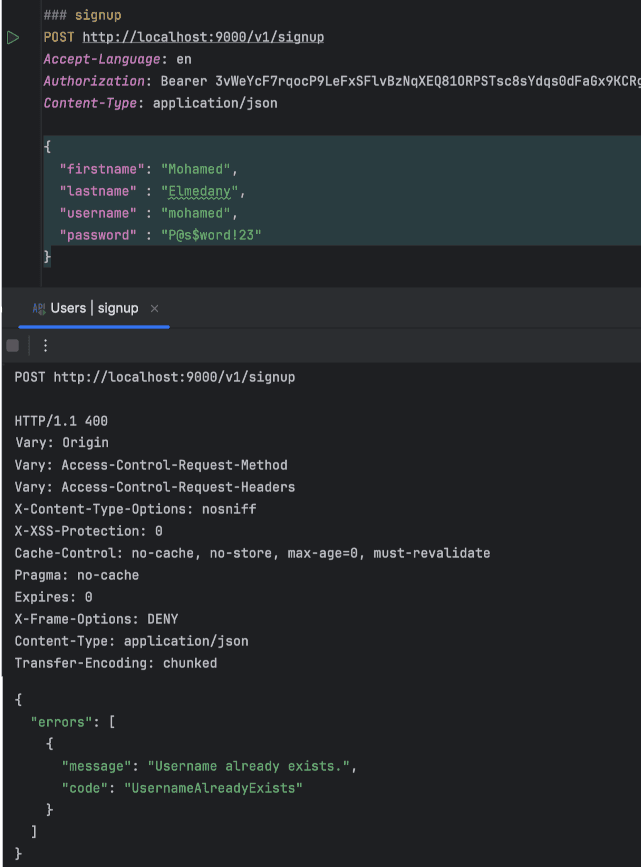Open the localhost:9000/v1/signup link in request editor
Image resolution: width=641 pixels, height=867 pixels.
(203, 37)
